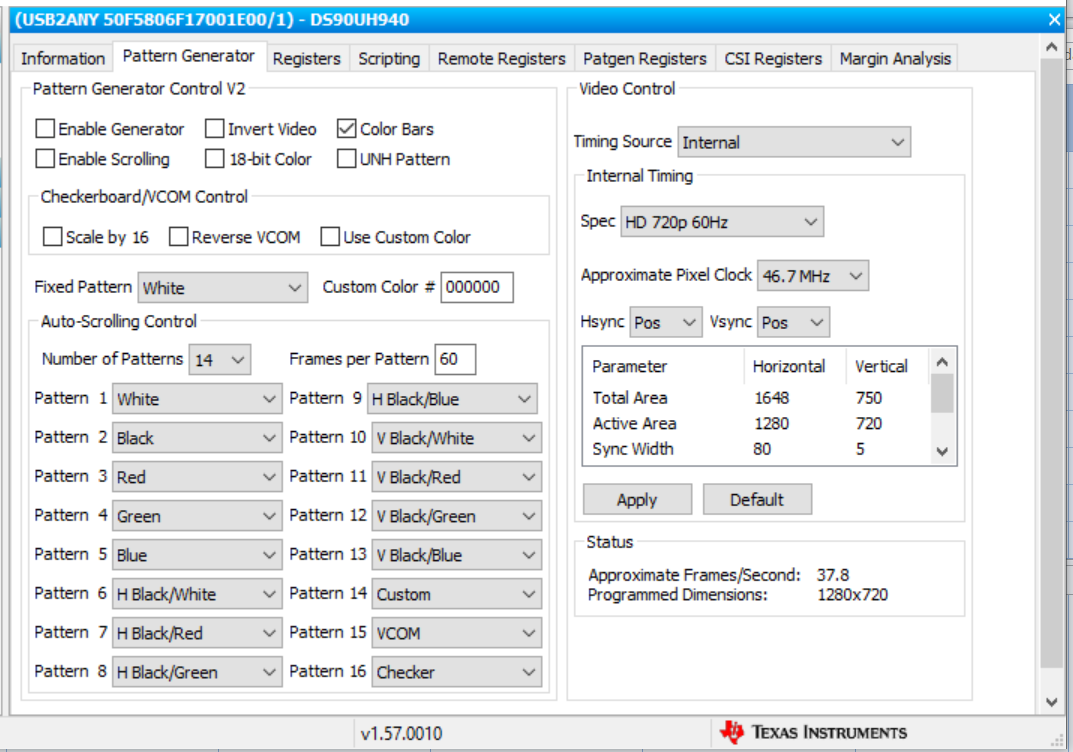Image resolution: width=1073 pixels, height=752 pixels.
Task: Open Pattern 12 V Black/Green dropdown
Action: point(456,516)
